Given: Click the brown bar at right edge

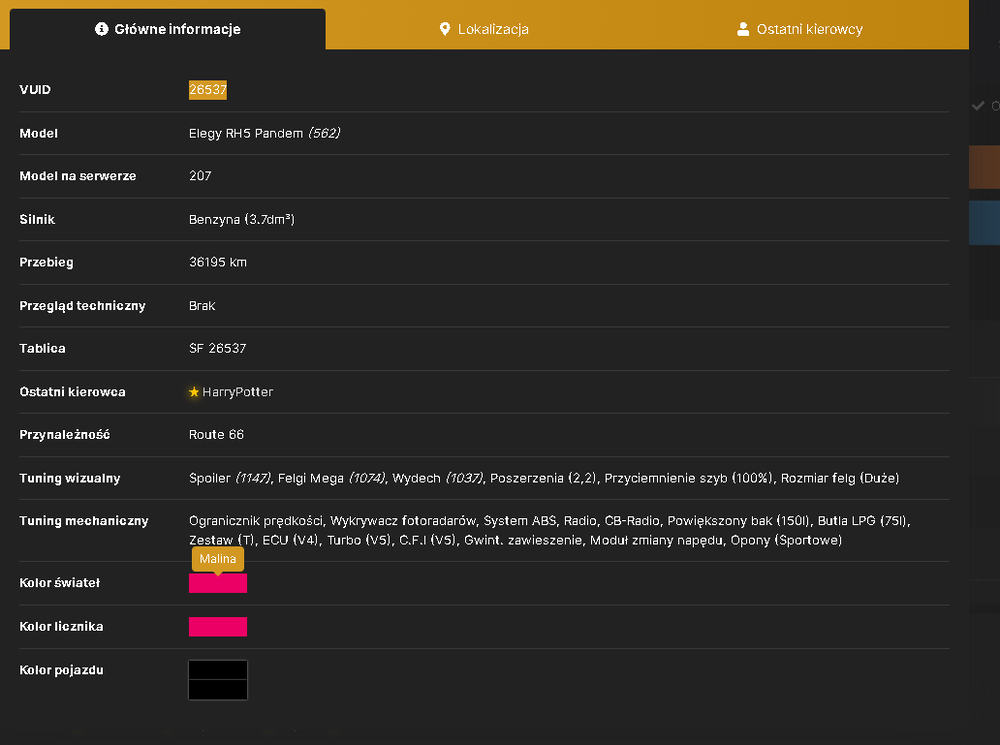Looking at the screenshot, I should (984, 167).
